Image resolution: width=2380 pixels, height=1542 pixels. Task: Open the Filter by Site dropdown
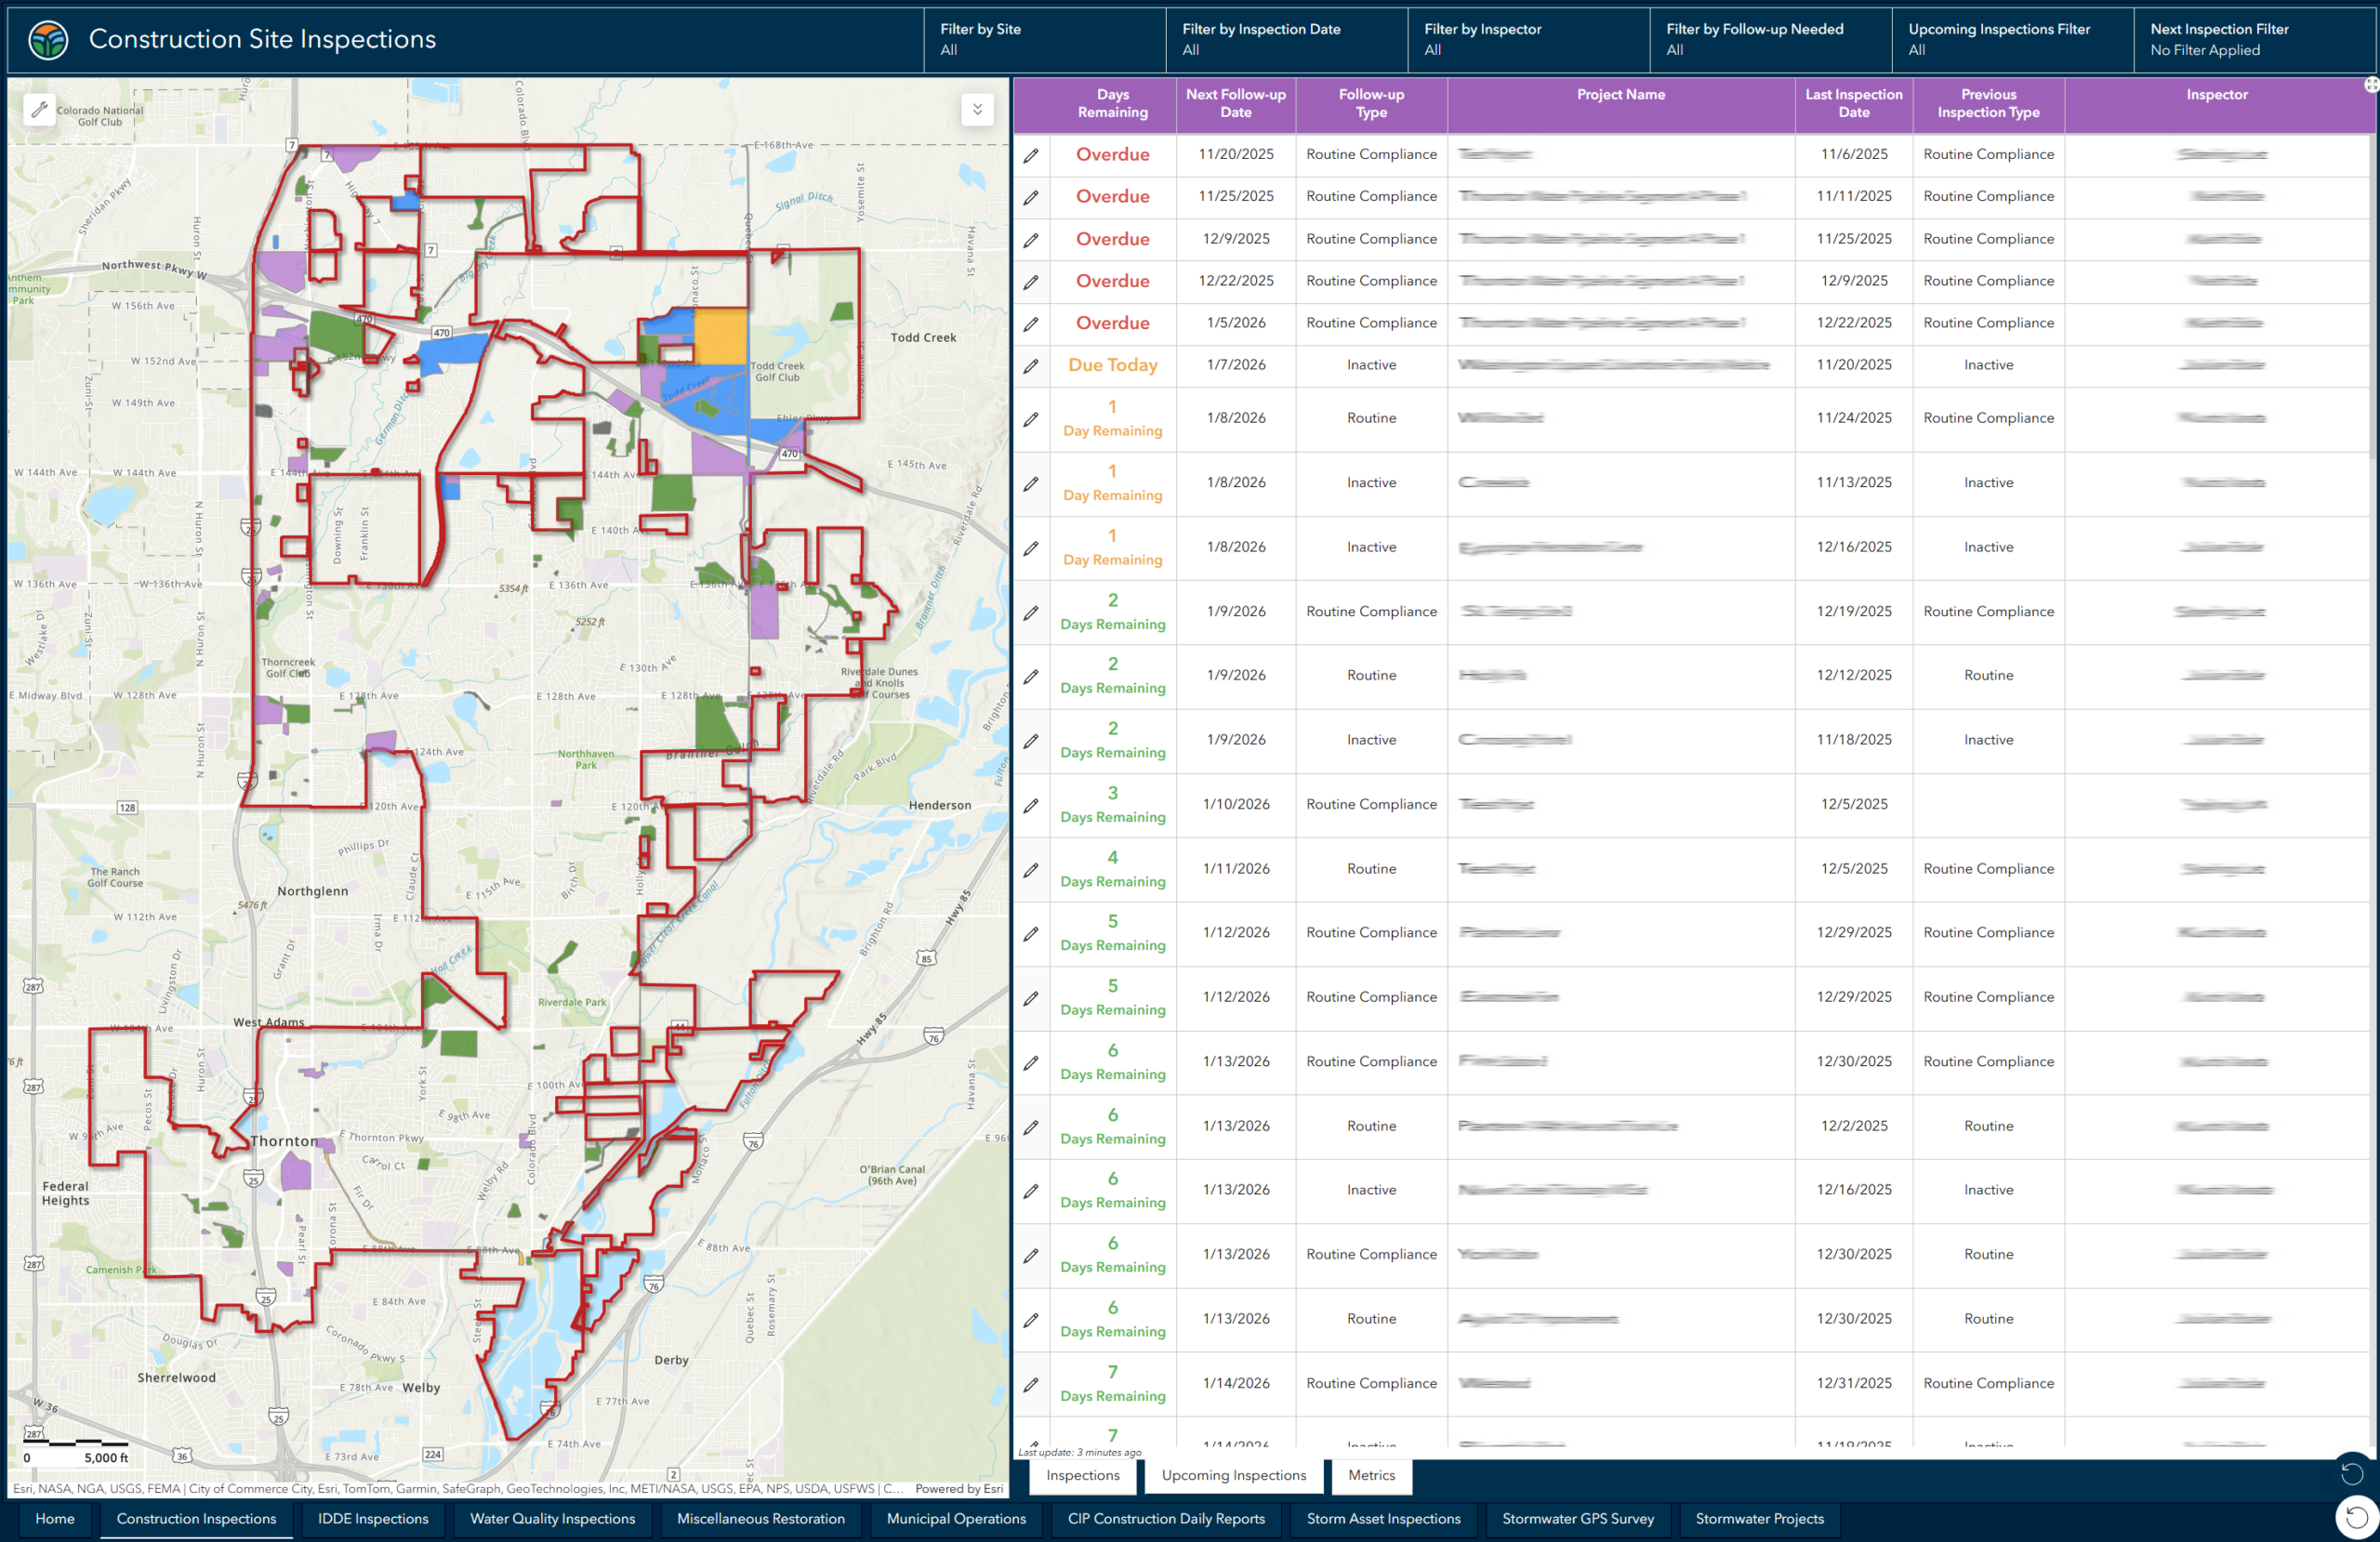(1044, 40)
